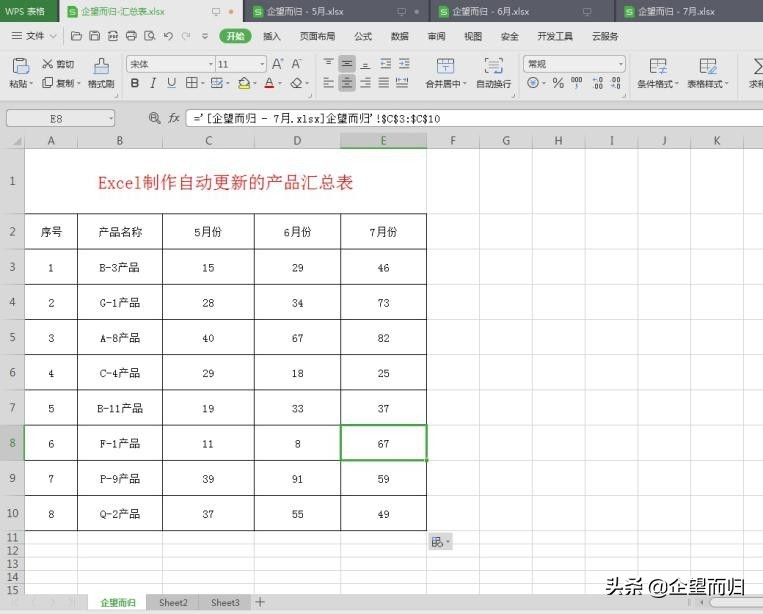Viewport: 763px width, 614px height.
Task: Click the Undo arrow icon
Action: point(168,36)
